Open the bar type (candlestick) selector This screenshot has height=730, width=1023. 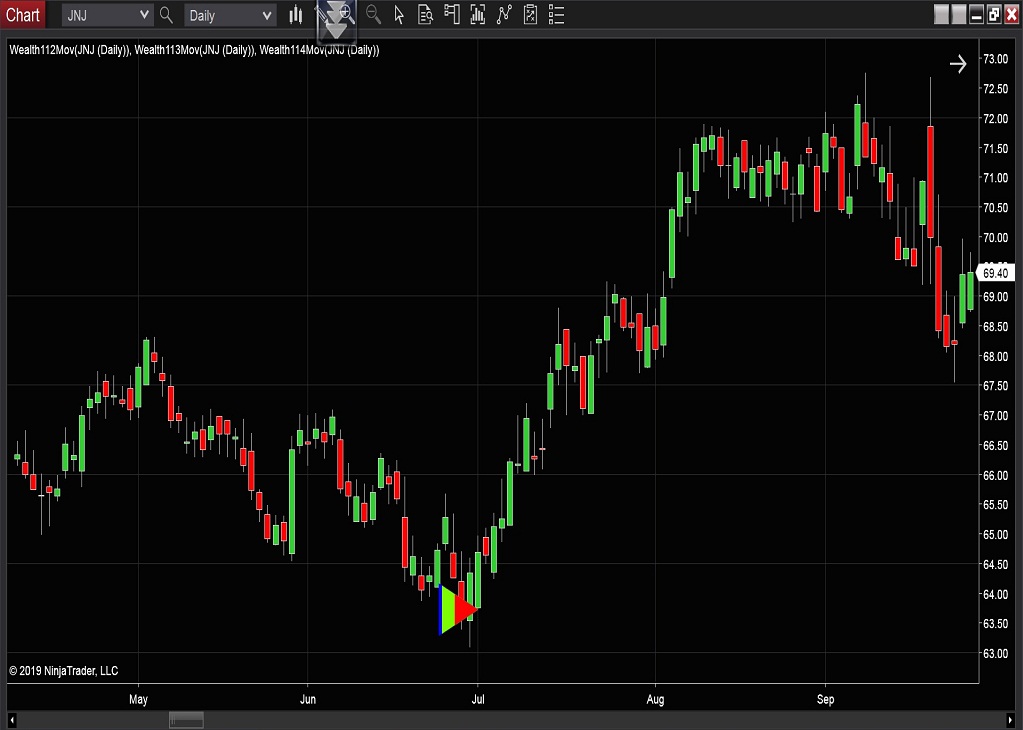click(x=296, y=15)
